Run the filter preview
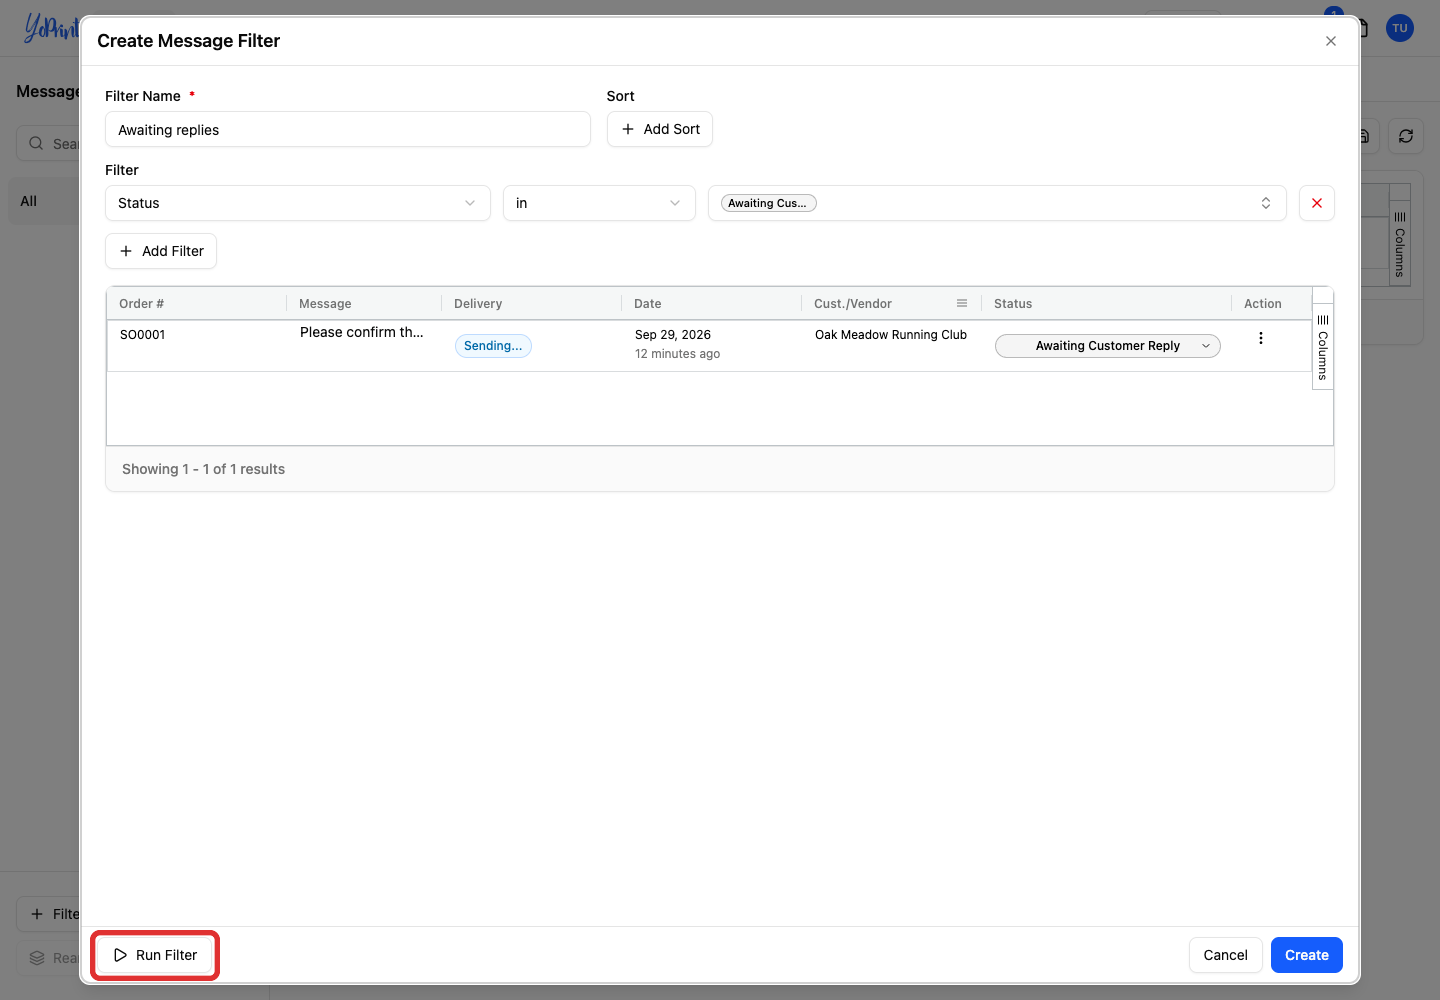The image size is (1440, 1000). (155, 955)
